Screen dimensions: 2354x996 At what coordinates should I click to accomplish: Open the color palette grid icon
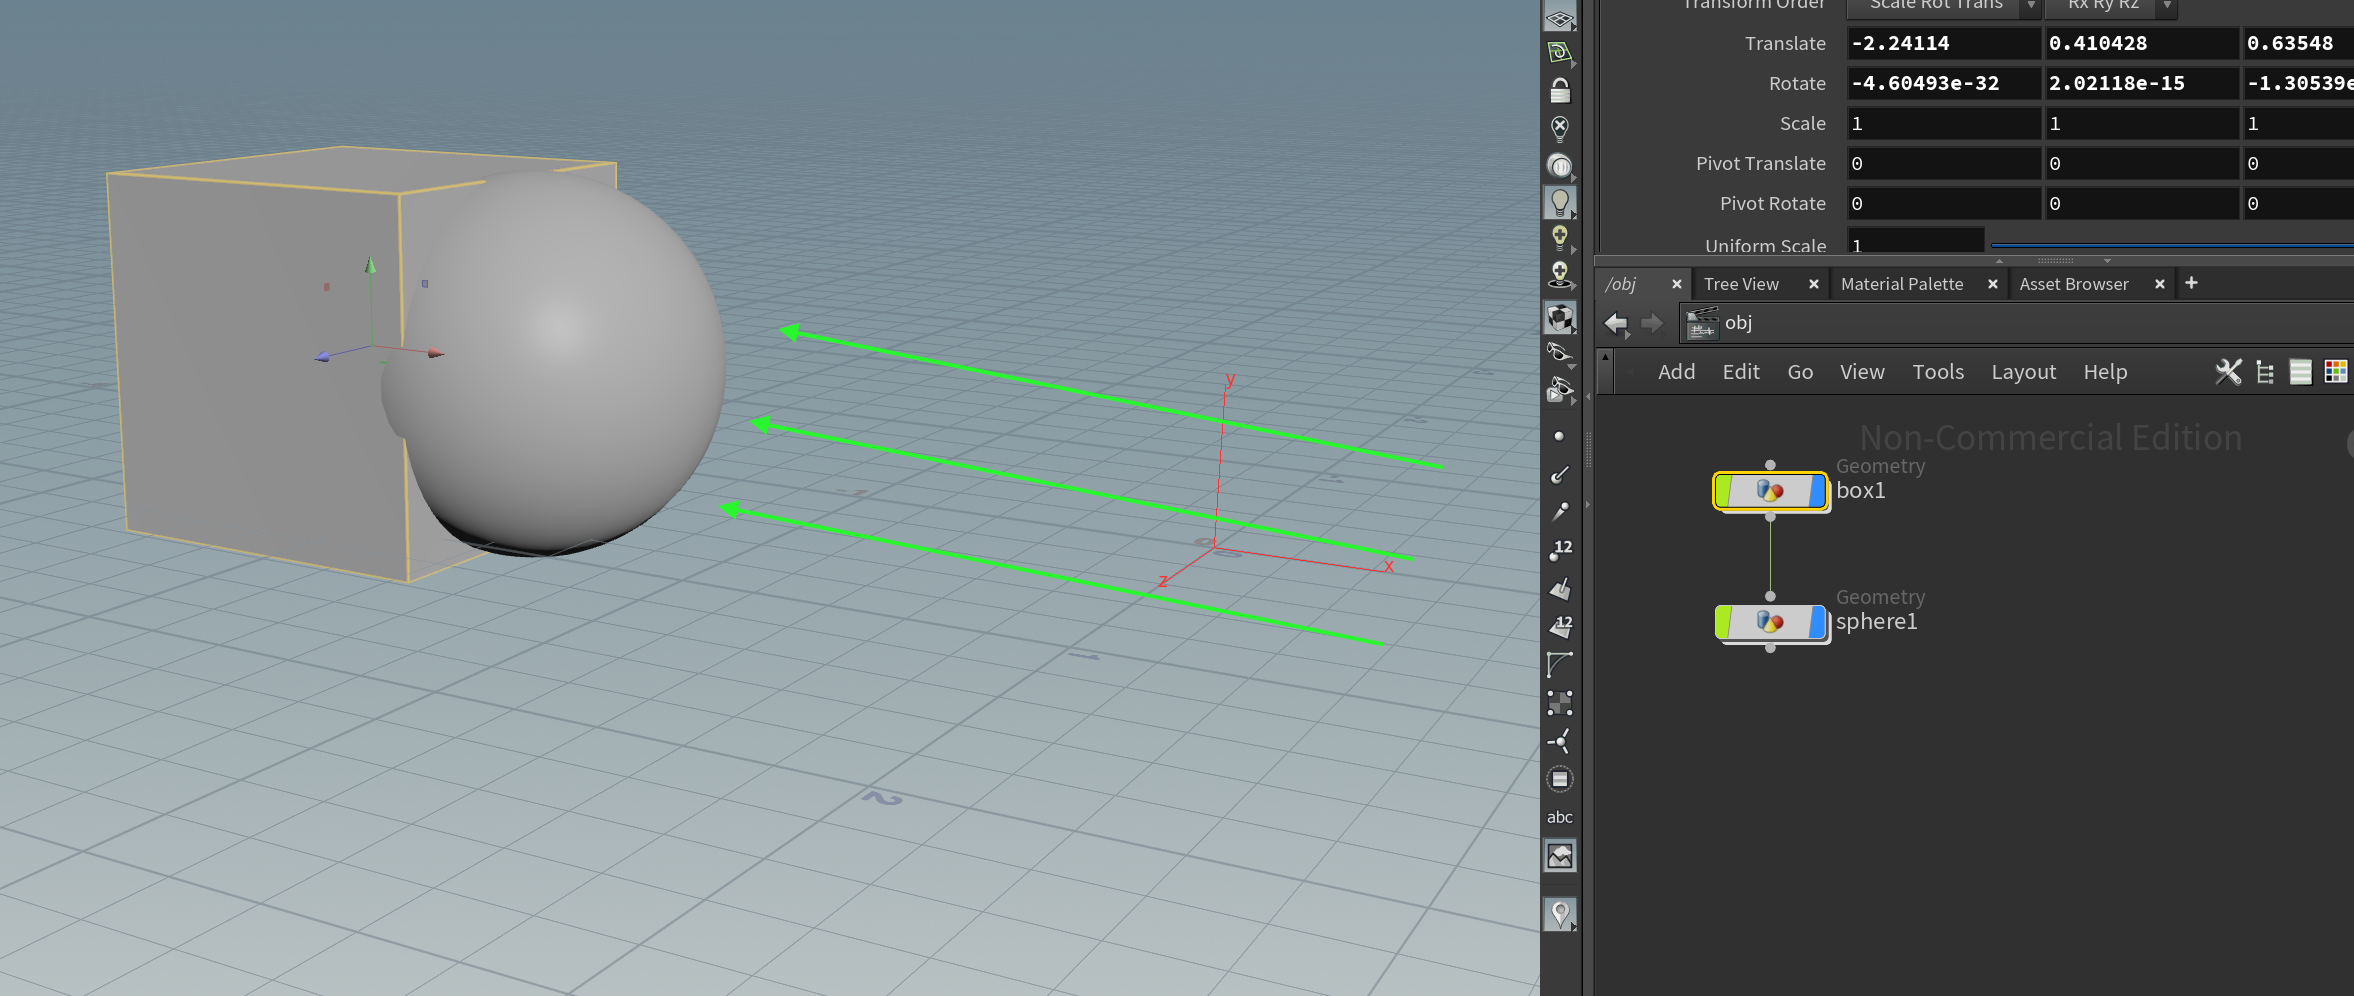click(x=2336, y=372)
